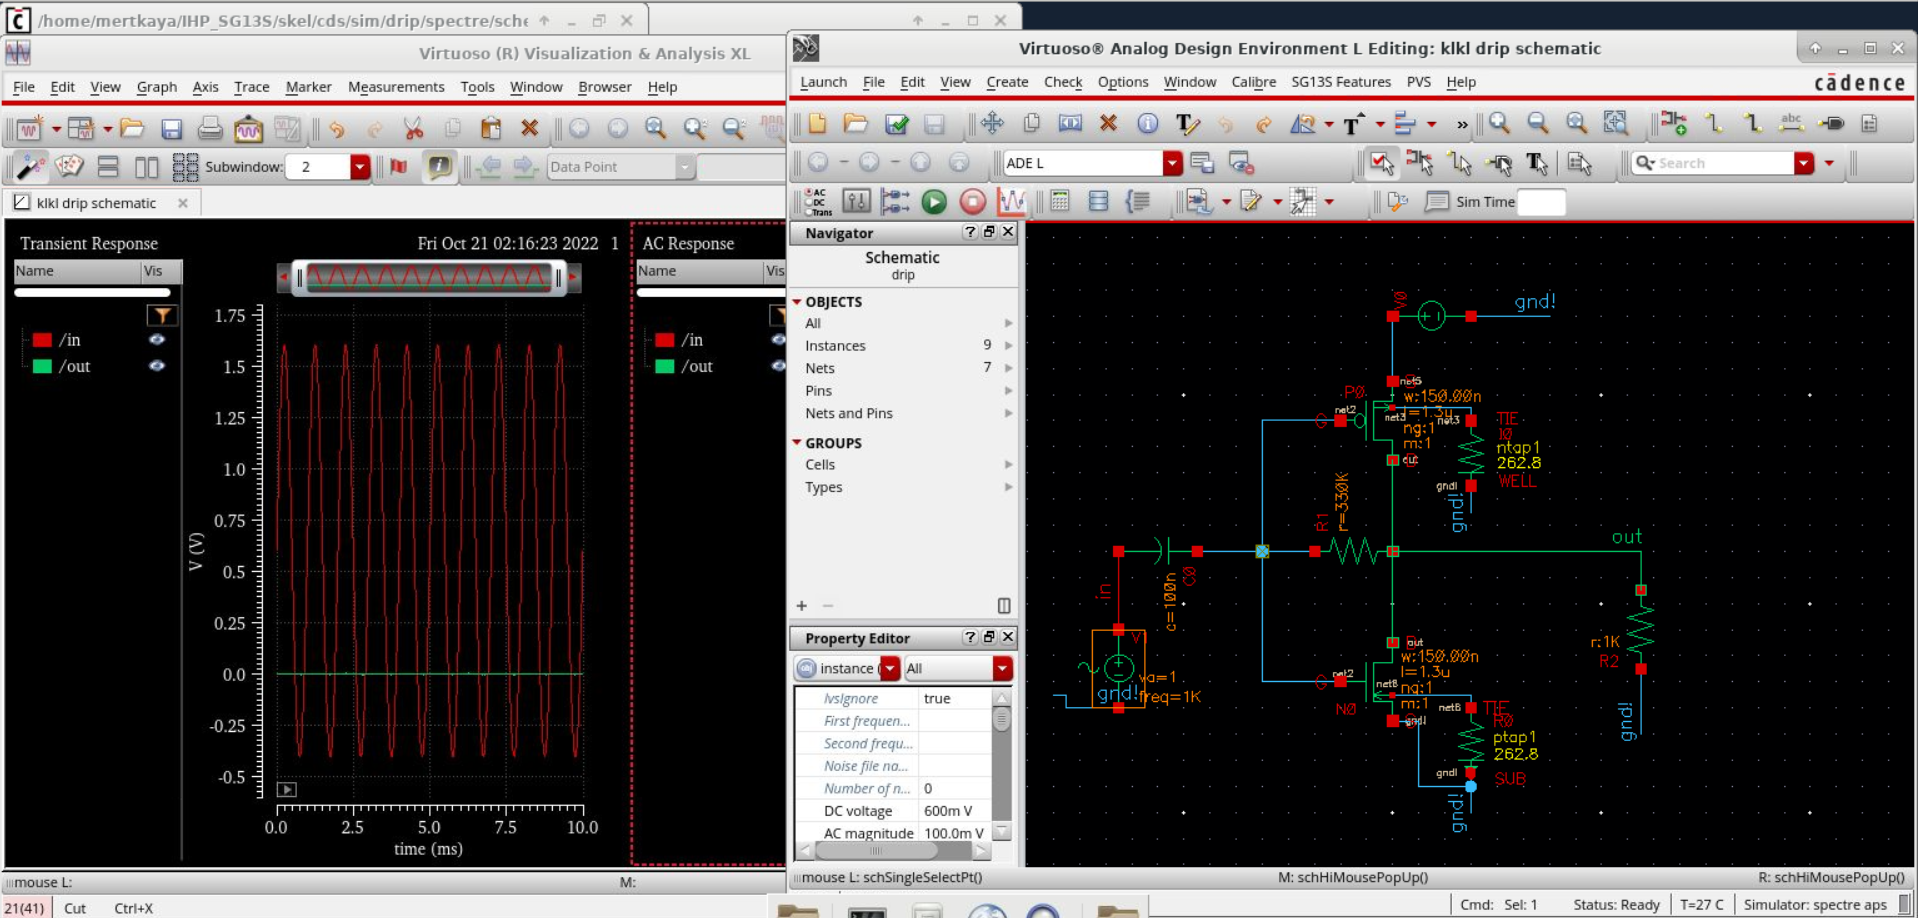Image resolution: width=1918 pixels, height=918 pixels.
Task: Open the Choose Analyses sliders icon
Action: click(x=856, y=202)
